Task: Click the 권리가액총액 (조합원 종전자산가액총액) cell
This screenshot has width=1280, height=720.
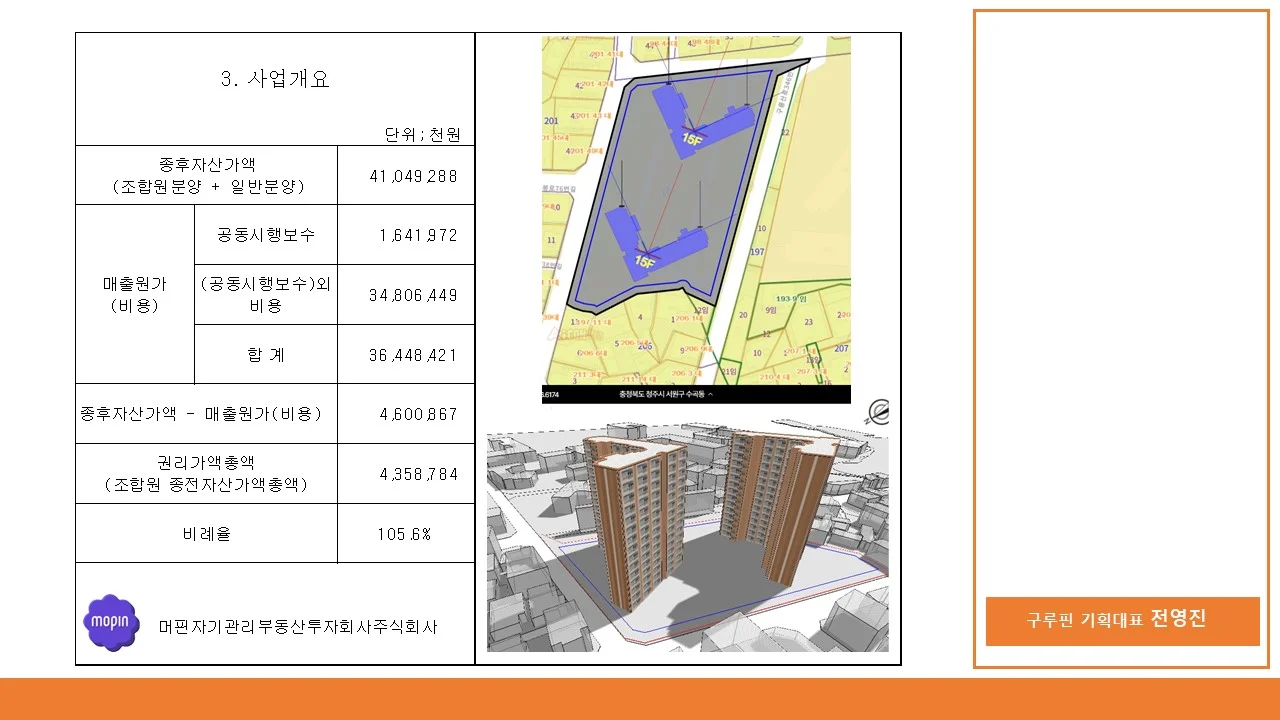Action: (x=207, y=473)
